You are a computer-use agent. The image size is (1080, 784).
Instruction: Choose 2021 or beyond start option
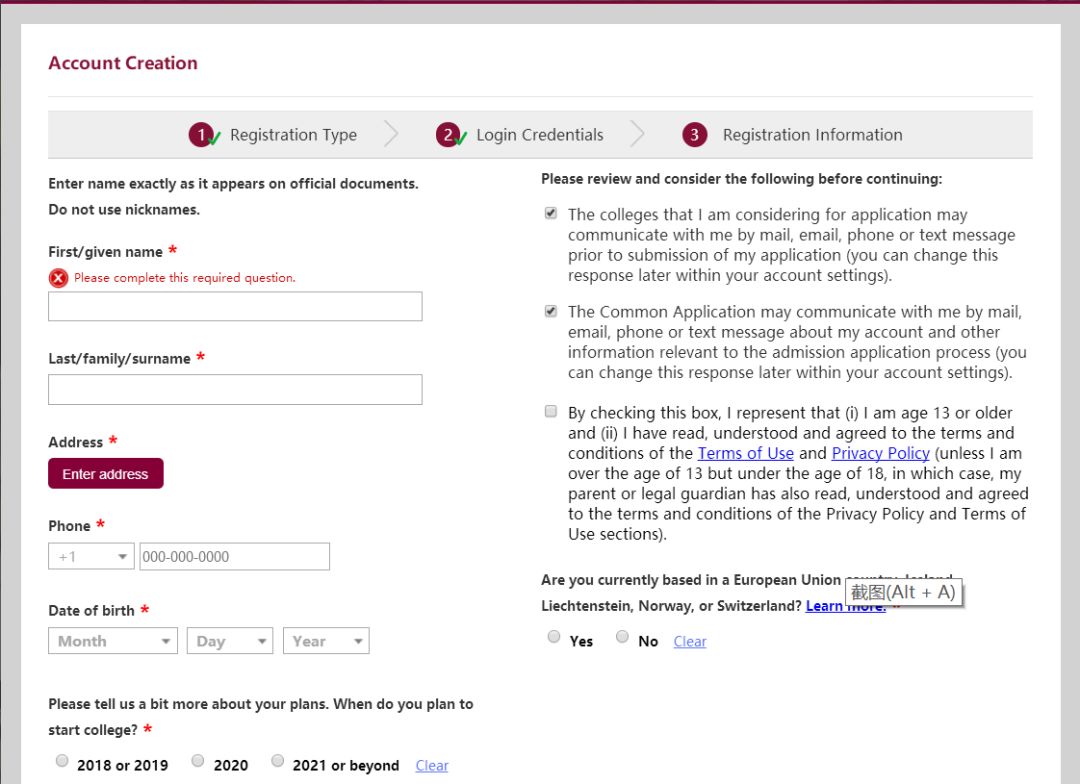pyautogui.click(x=277, y=761)
